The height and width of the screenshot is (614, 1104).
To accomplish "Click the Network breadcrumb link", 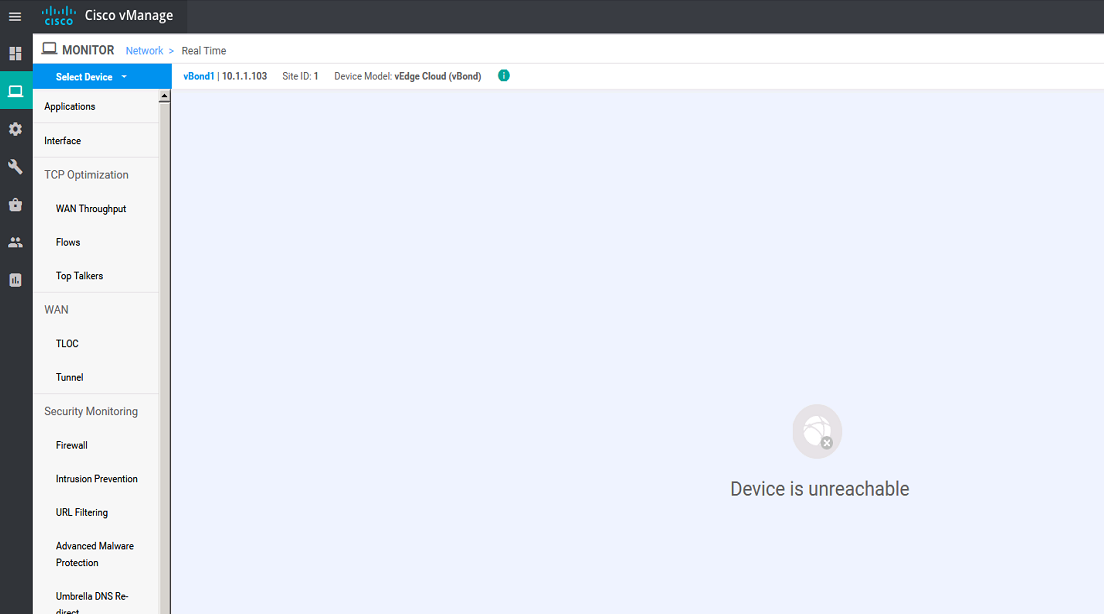I will (144, 51).
